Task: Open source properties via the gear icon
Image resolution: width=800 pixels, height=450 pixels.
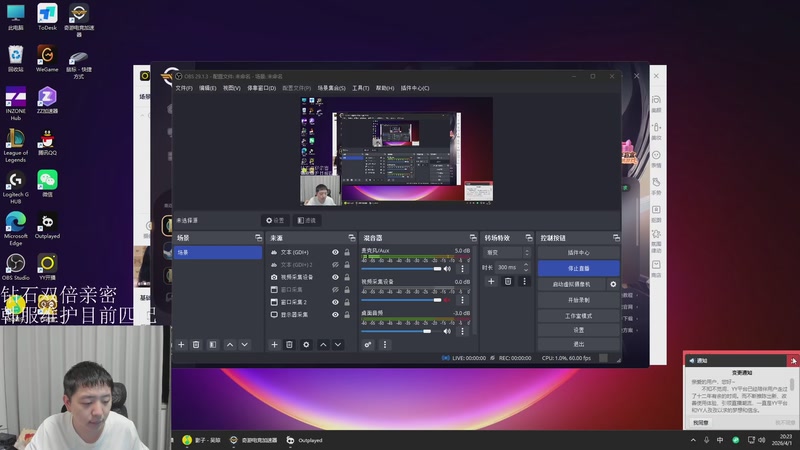Action: pyautogui.click(x=306, y=344)
